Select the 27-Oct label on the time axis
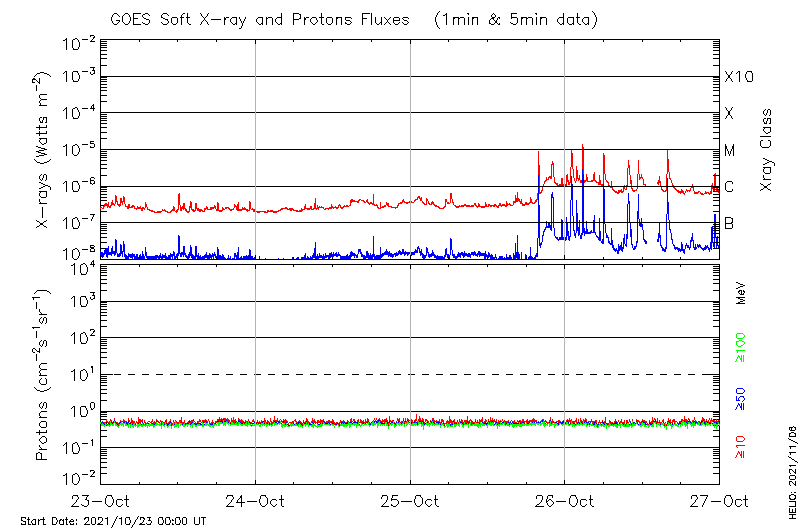 (718, 500)
